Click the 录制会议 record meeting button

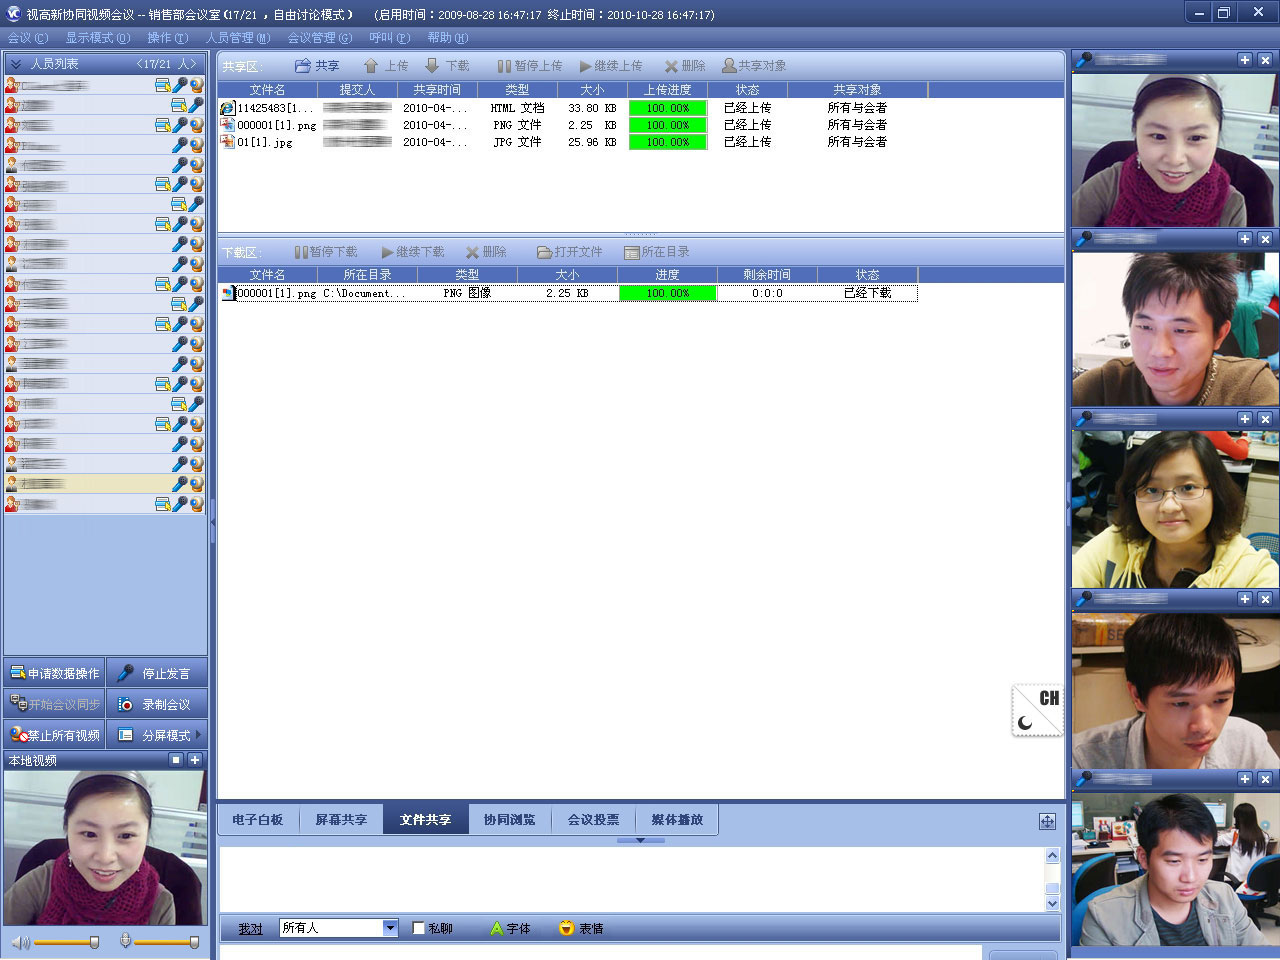pyautogui.click(x=156, y=705)
